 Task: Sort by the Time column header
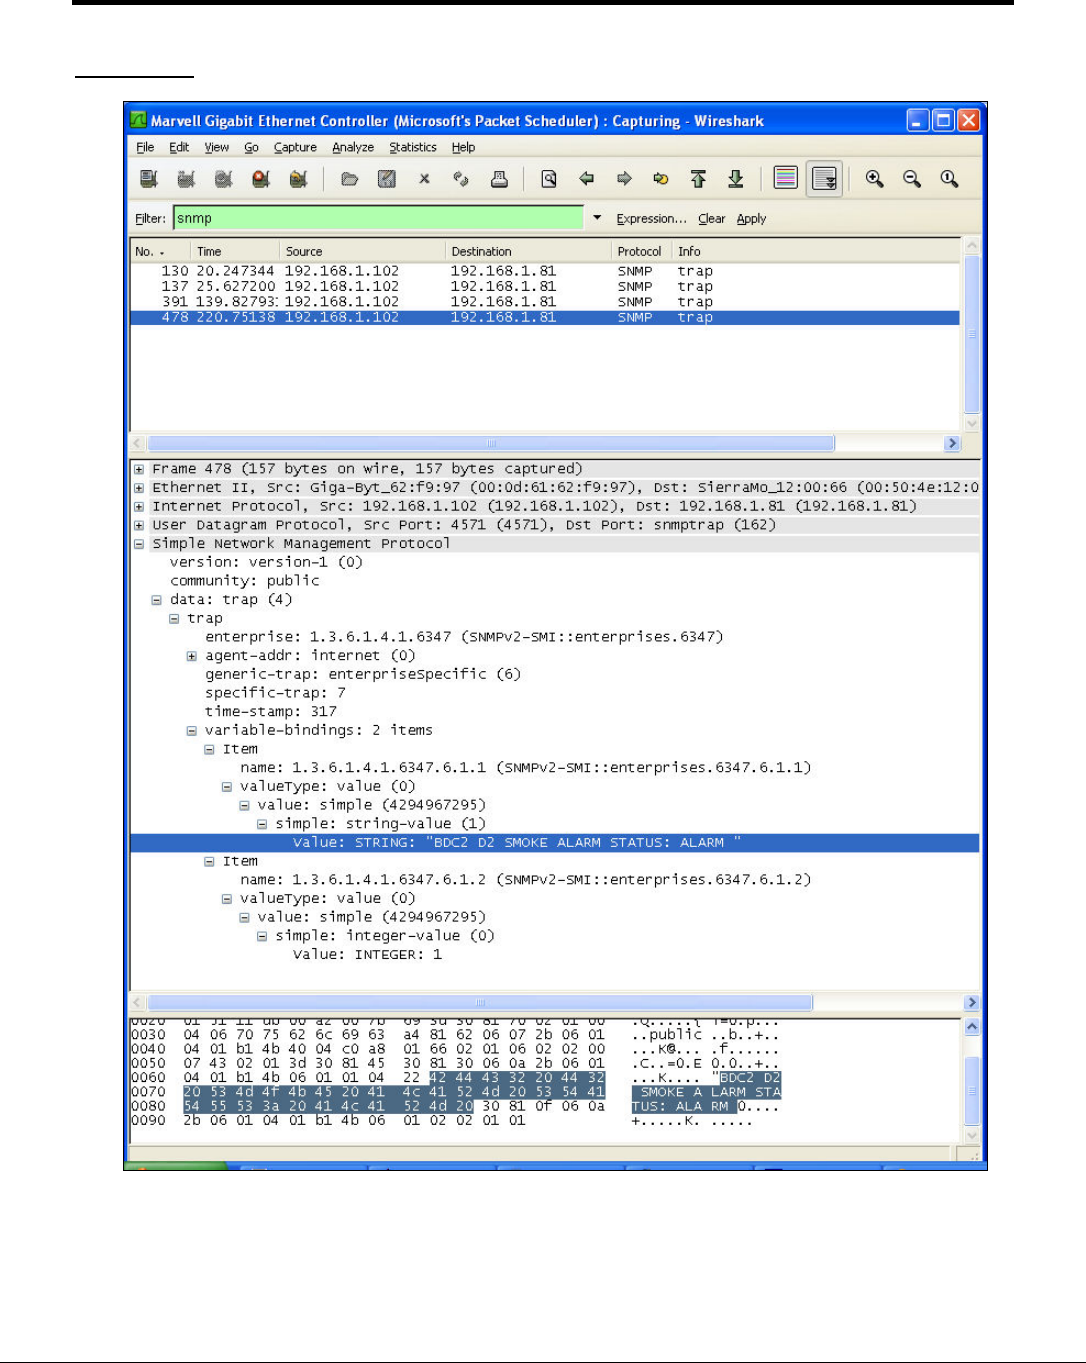(x=234, y=251)
